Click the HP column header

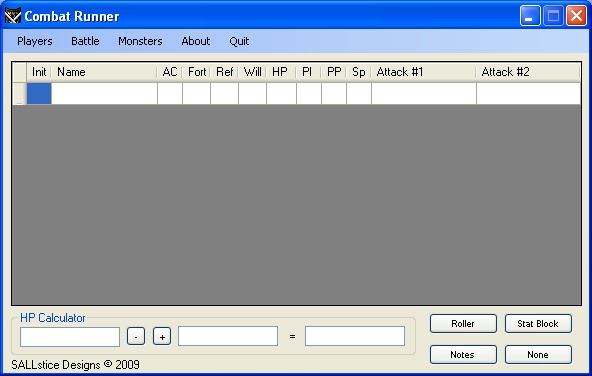point(281,72)
